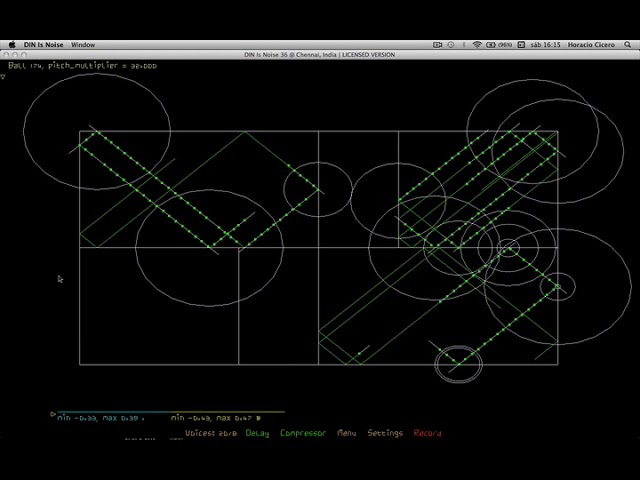Open the Apple menu

click(12, 44)
